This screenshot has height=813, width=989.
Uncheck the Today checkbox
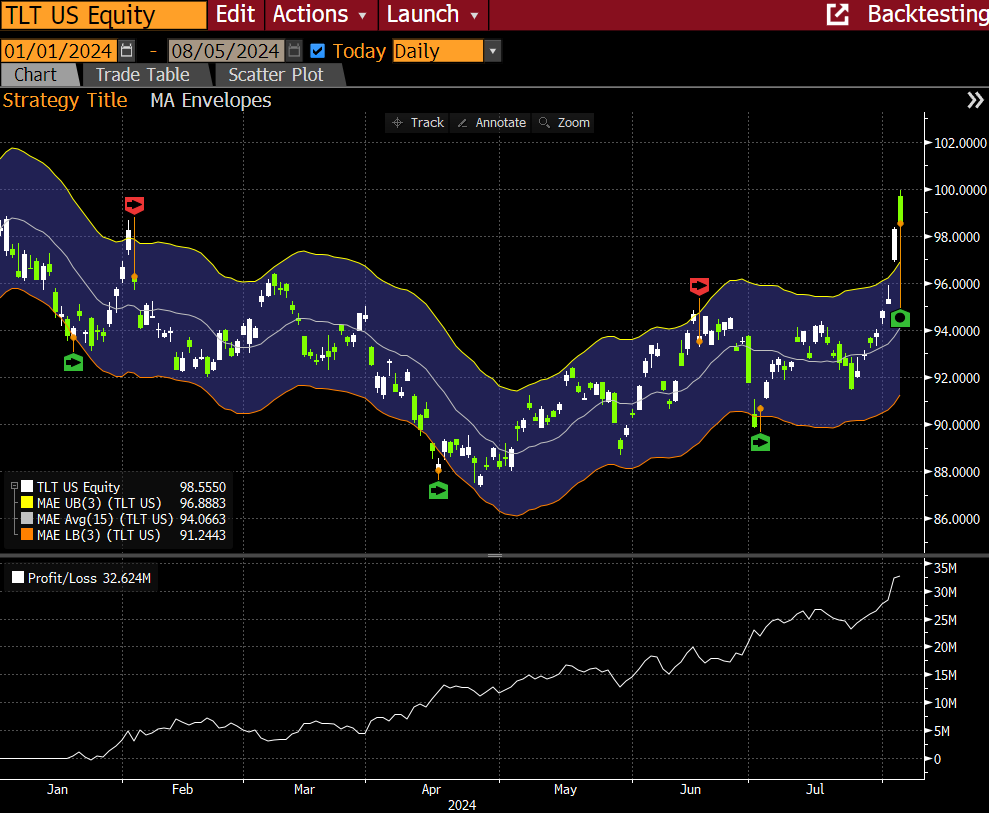tap(318, 51)
